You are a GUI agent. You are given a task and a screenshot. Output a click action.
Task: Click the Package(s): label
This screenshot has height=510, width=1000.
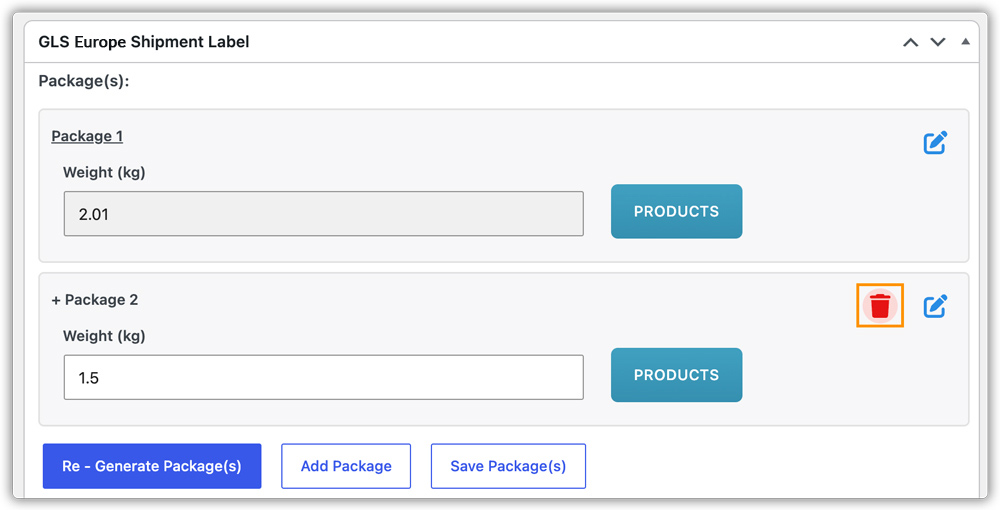point(84,82)
